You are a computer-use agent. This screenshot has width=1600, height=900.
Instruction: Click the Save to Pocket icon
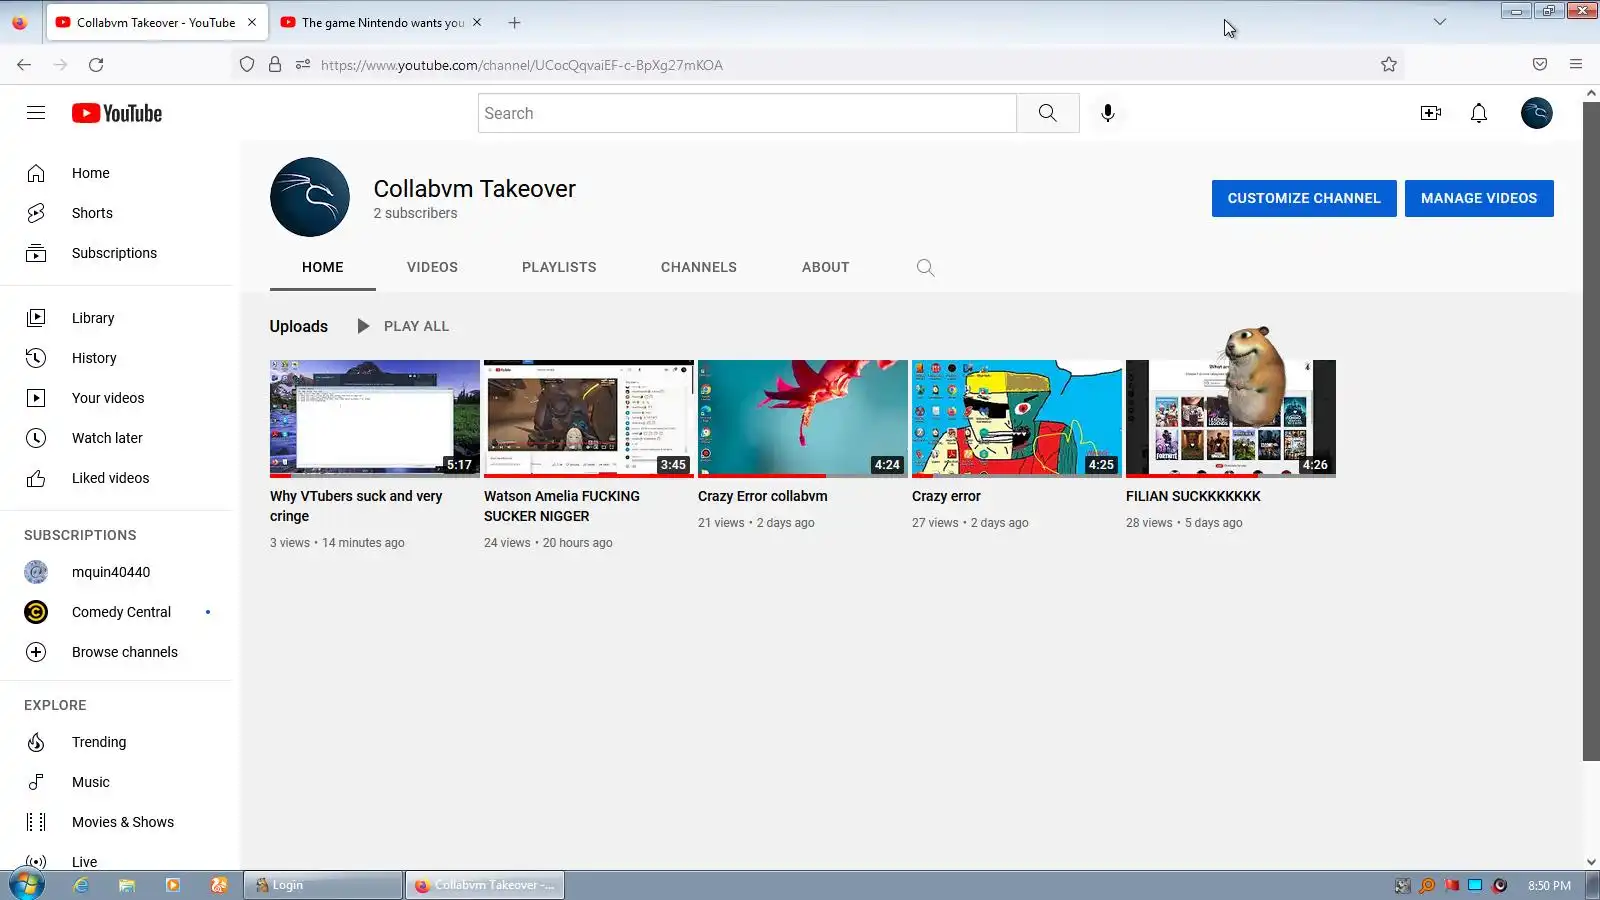[x=1540, y=65]
